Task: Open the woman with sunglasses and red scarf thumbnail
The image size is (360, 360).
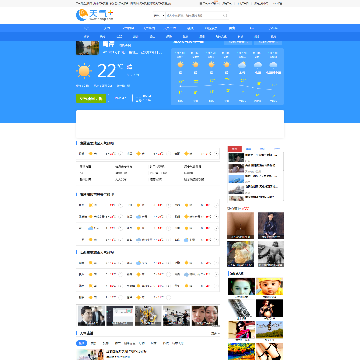Action: point(241,330)
